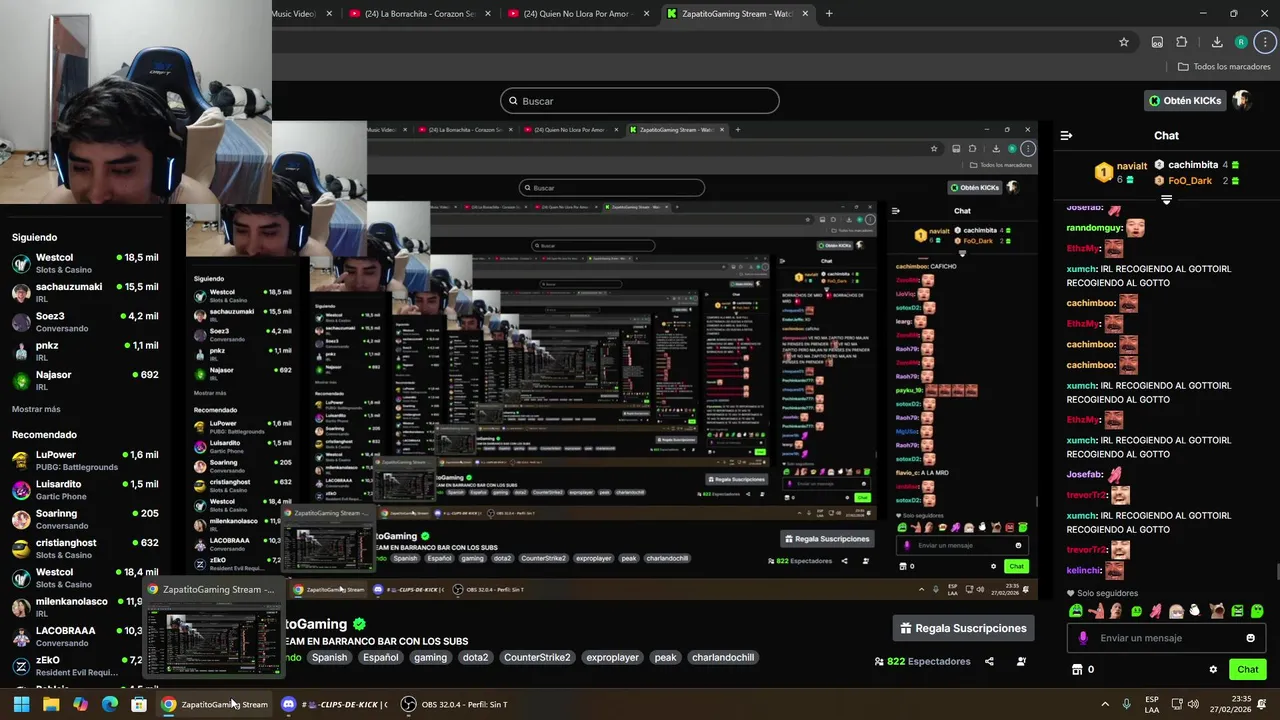Screen dimensions: 1280x720
Task: Open pnkz IRL channel
Action: [x=85, y=351]
